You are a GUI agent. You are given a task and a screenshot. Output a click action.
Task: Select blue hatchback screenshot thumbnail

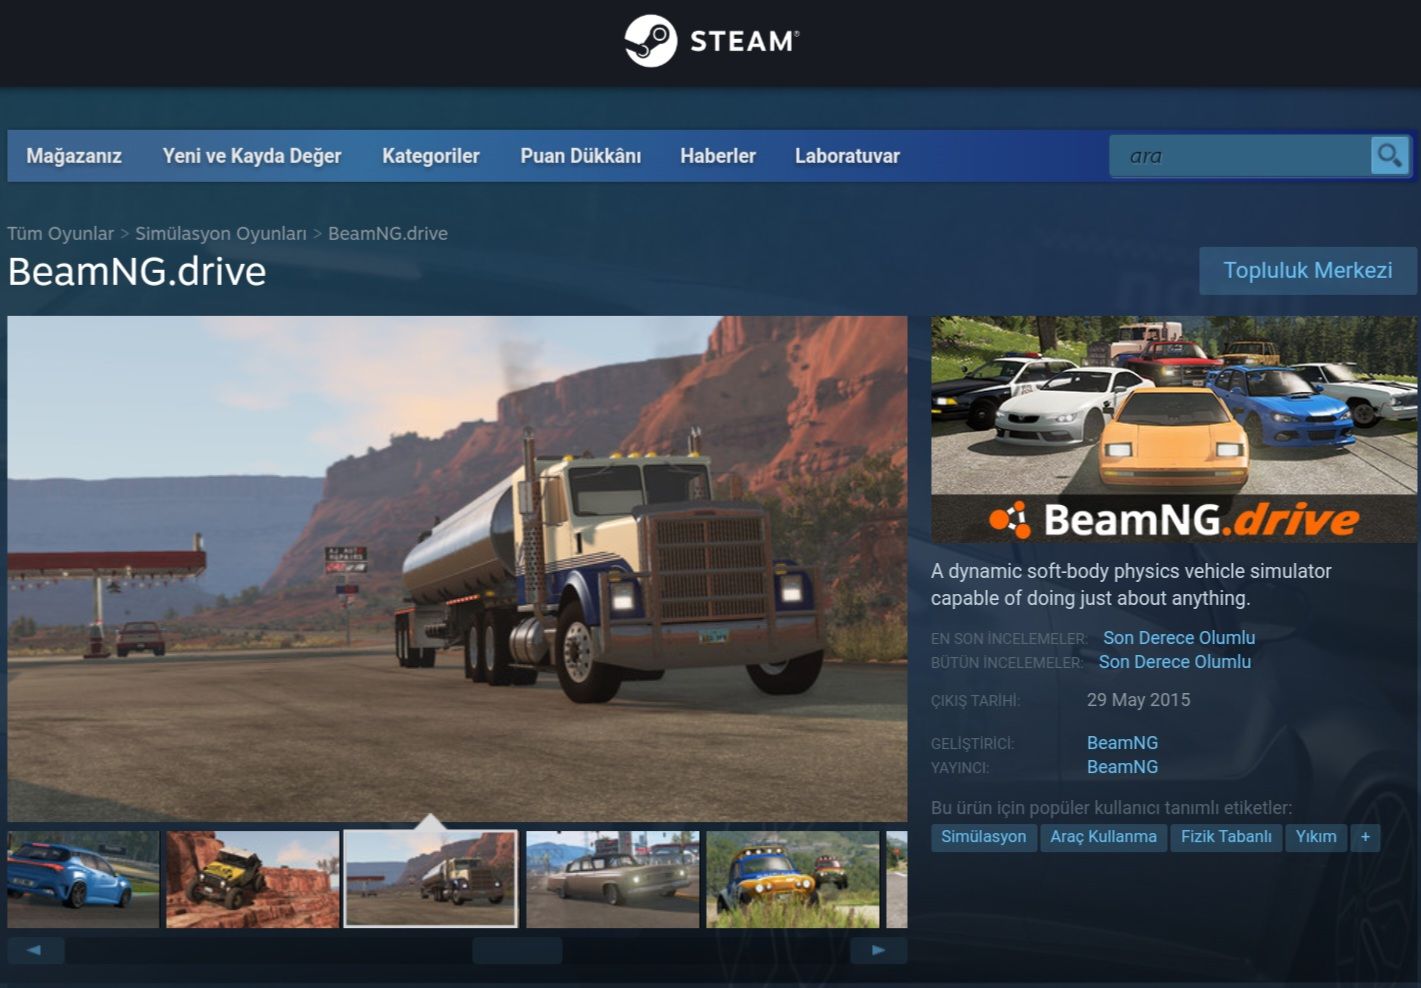coord(83,879)
